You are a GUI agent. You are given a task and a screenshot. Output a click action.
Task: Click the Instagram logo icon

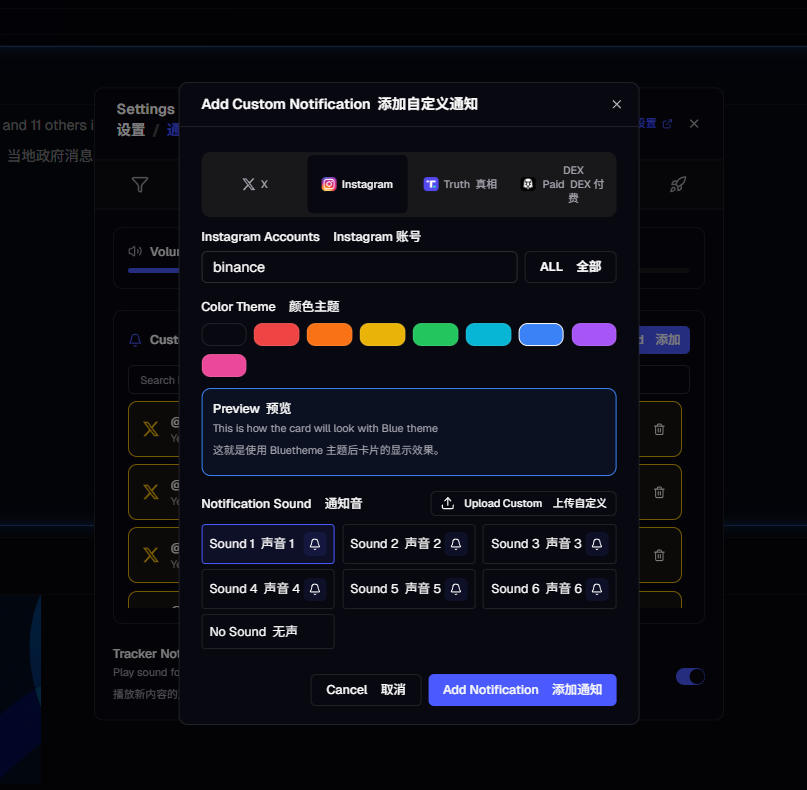[x=329, y=184]
